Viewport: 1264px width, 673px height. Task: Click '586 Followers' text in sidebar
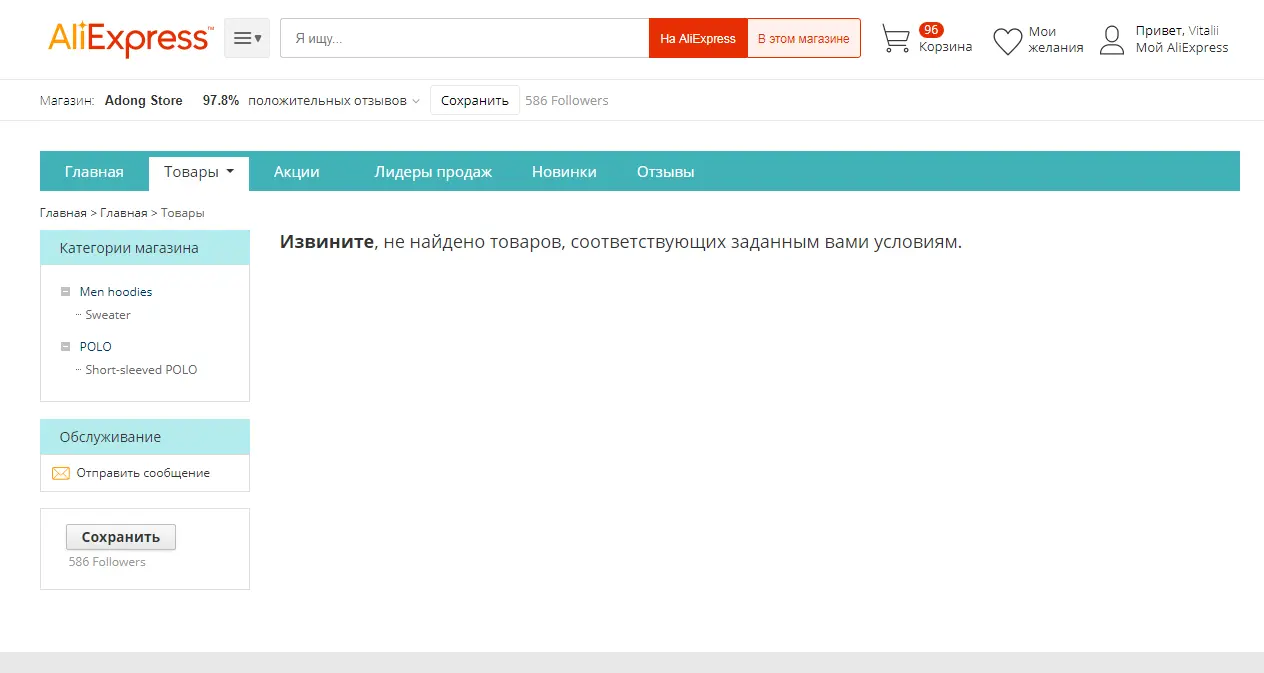coord(107,562)
